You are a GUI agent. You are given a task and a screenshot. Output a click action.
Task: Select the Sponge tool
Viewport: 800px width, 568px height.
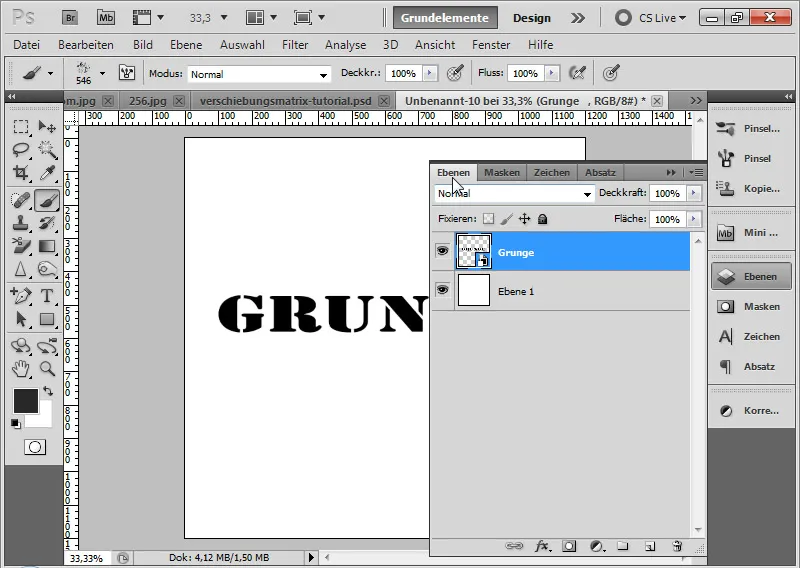pyautogui.click(x=47, y=269)
